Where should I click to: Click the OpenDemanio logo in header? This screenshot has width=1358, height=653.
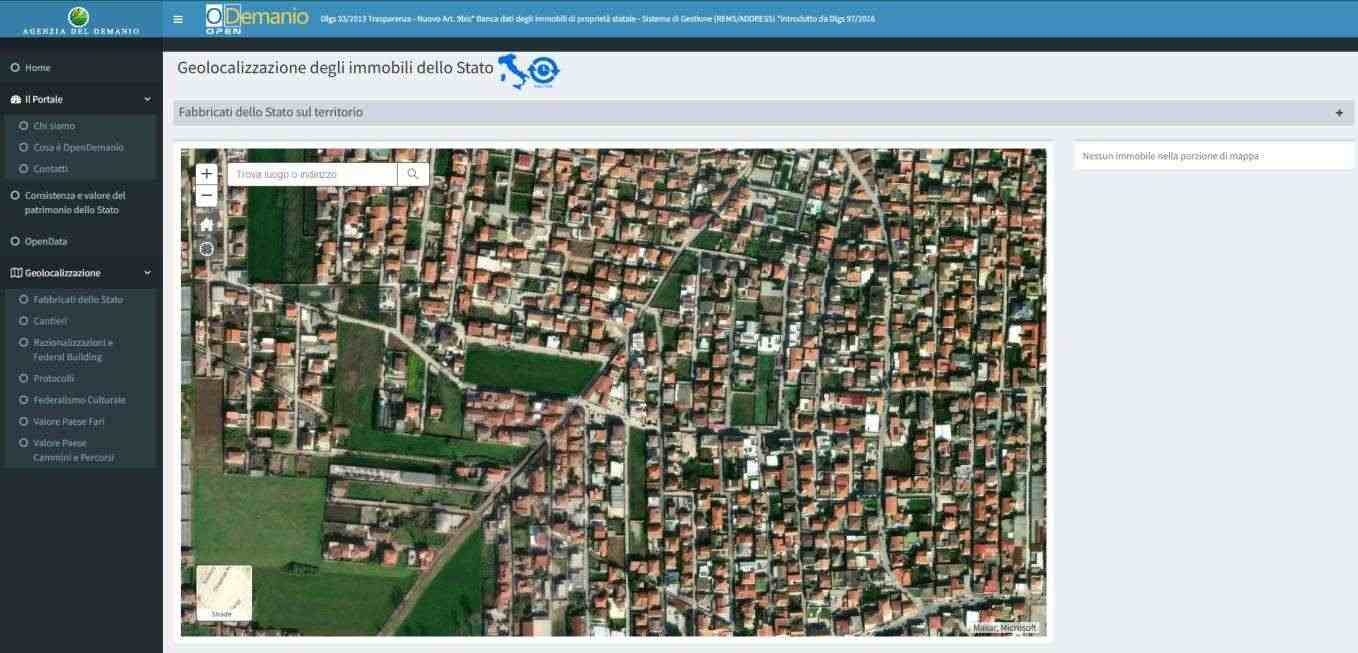click(257, 19)
